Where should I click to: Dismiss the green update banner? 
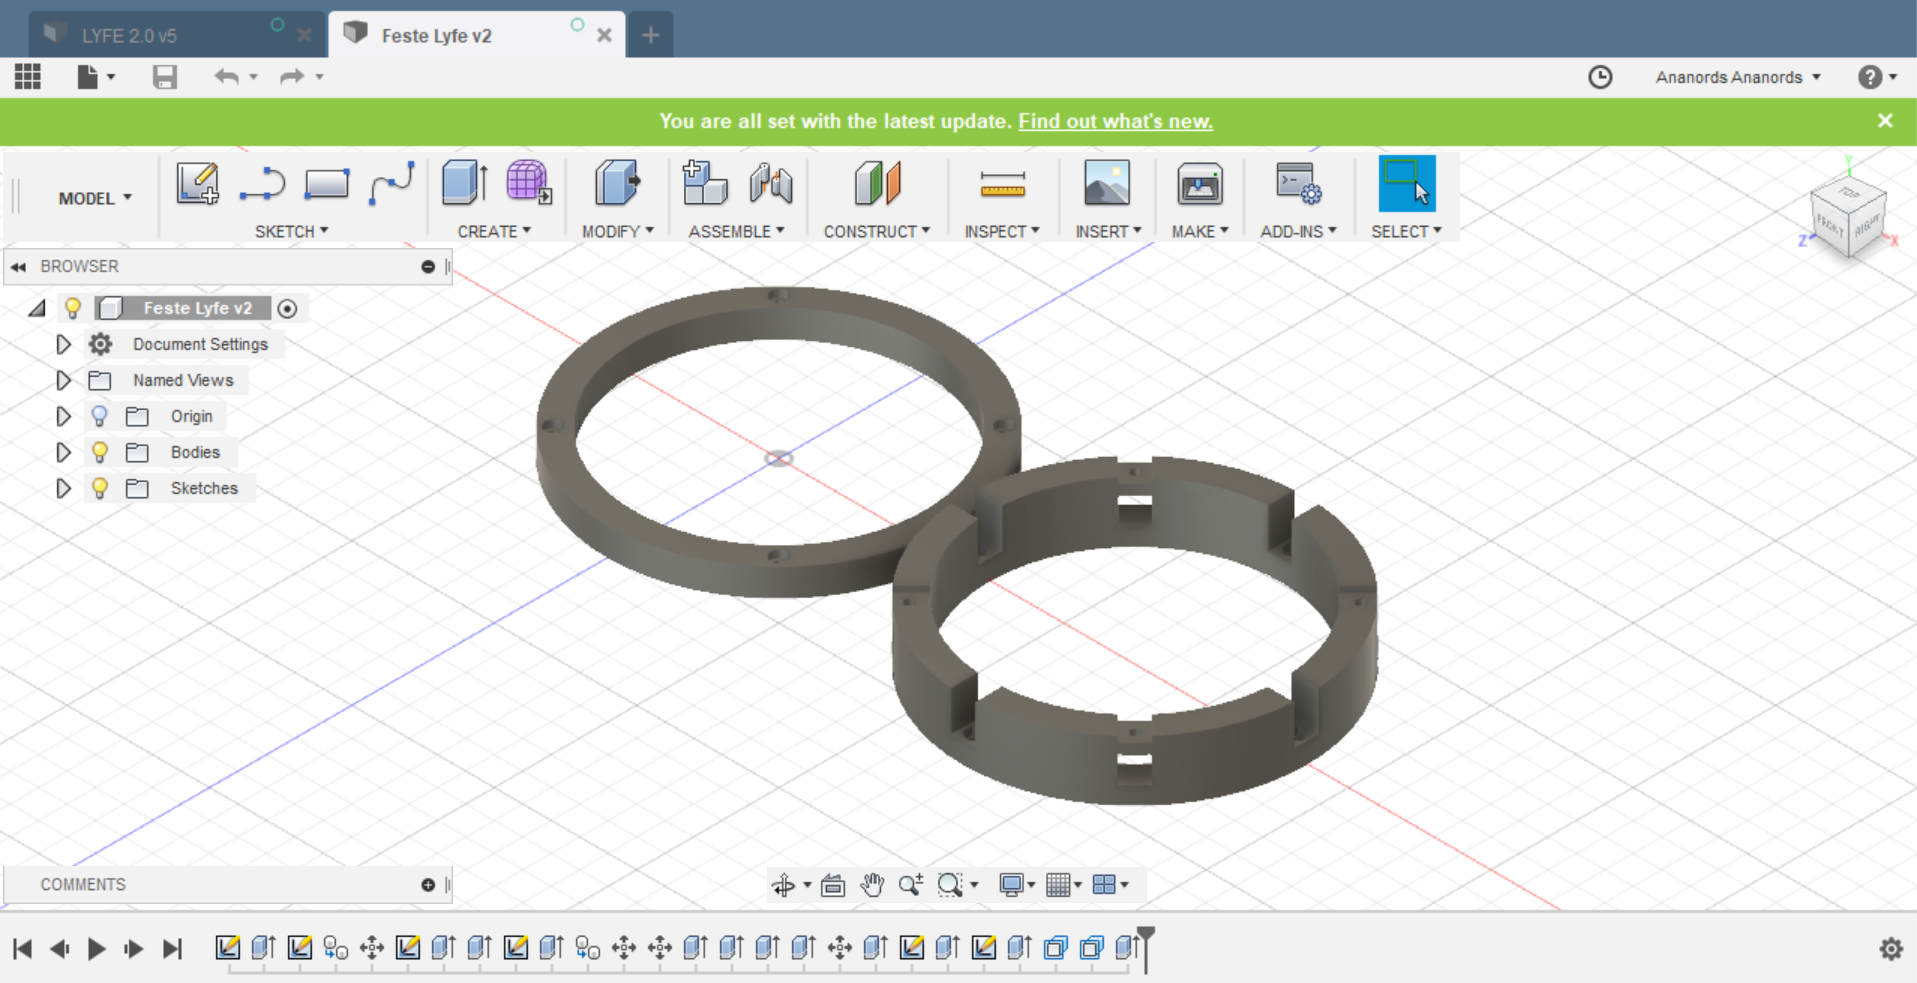coord(1885,121)
